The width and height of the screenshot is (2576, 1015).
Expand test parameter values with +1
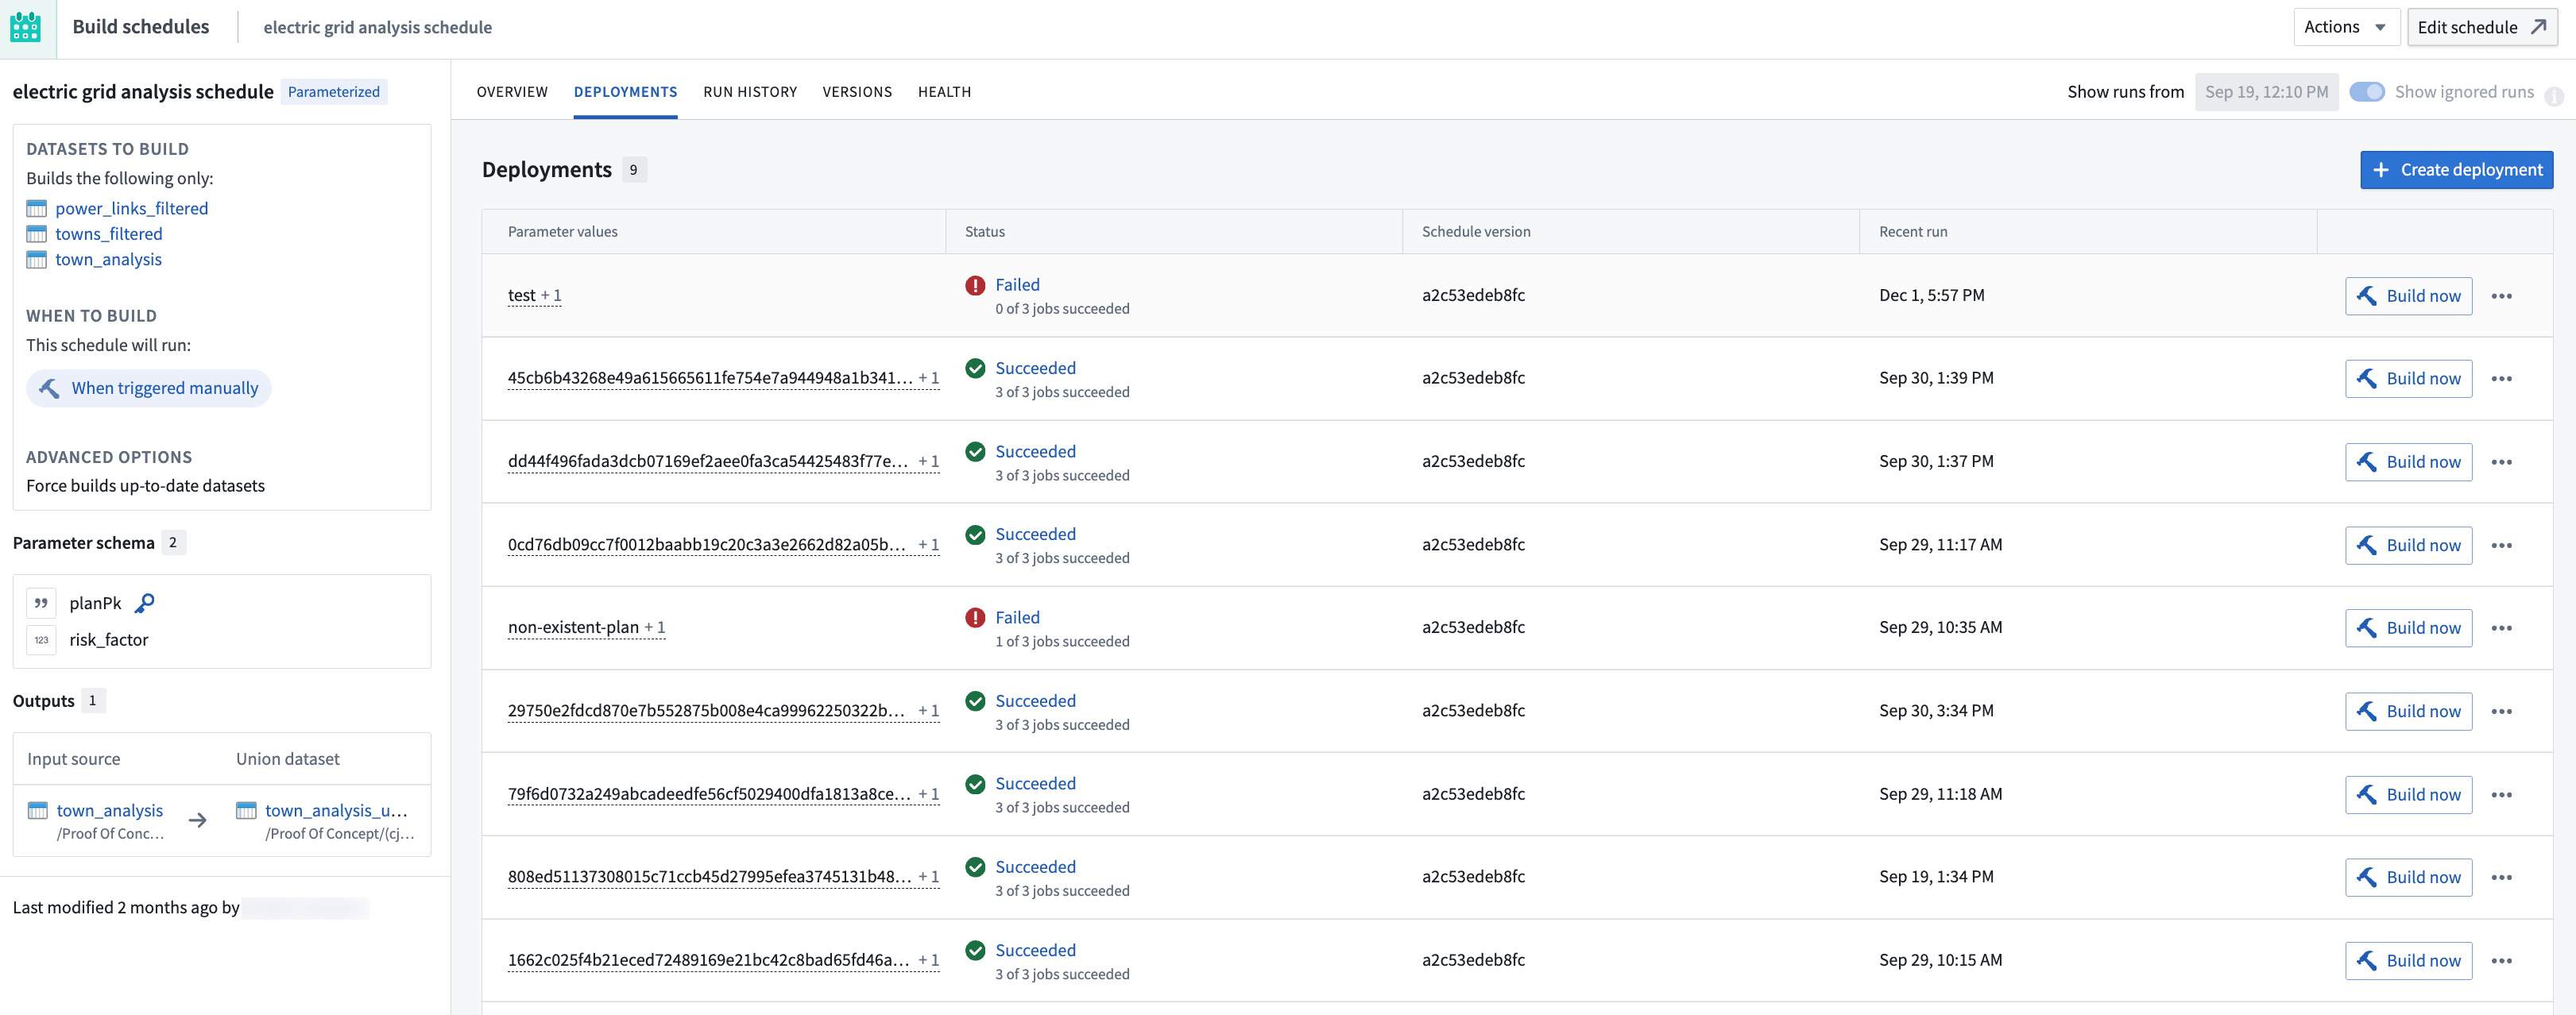[553, 295]
